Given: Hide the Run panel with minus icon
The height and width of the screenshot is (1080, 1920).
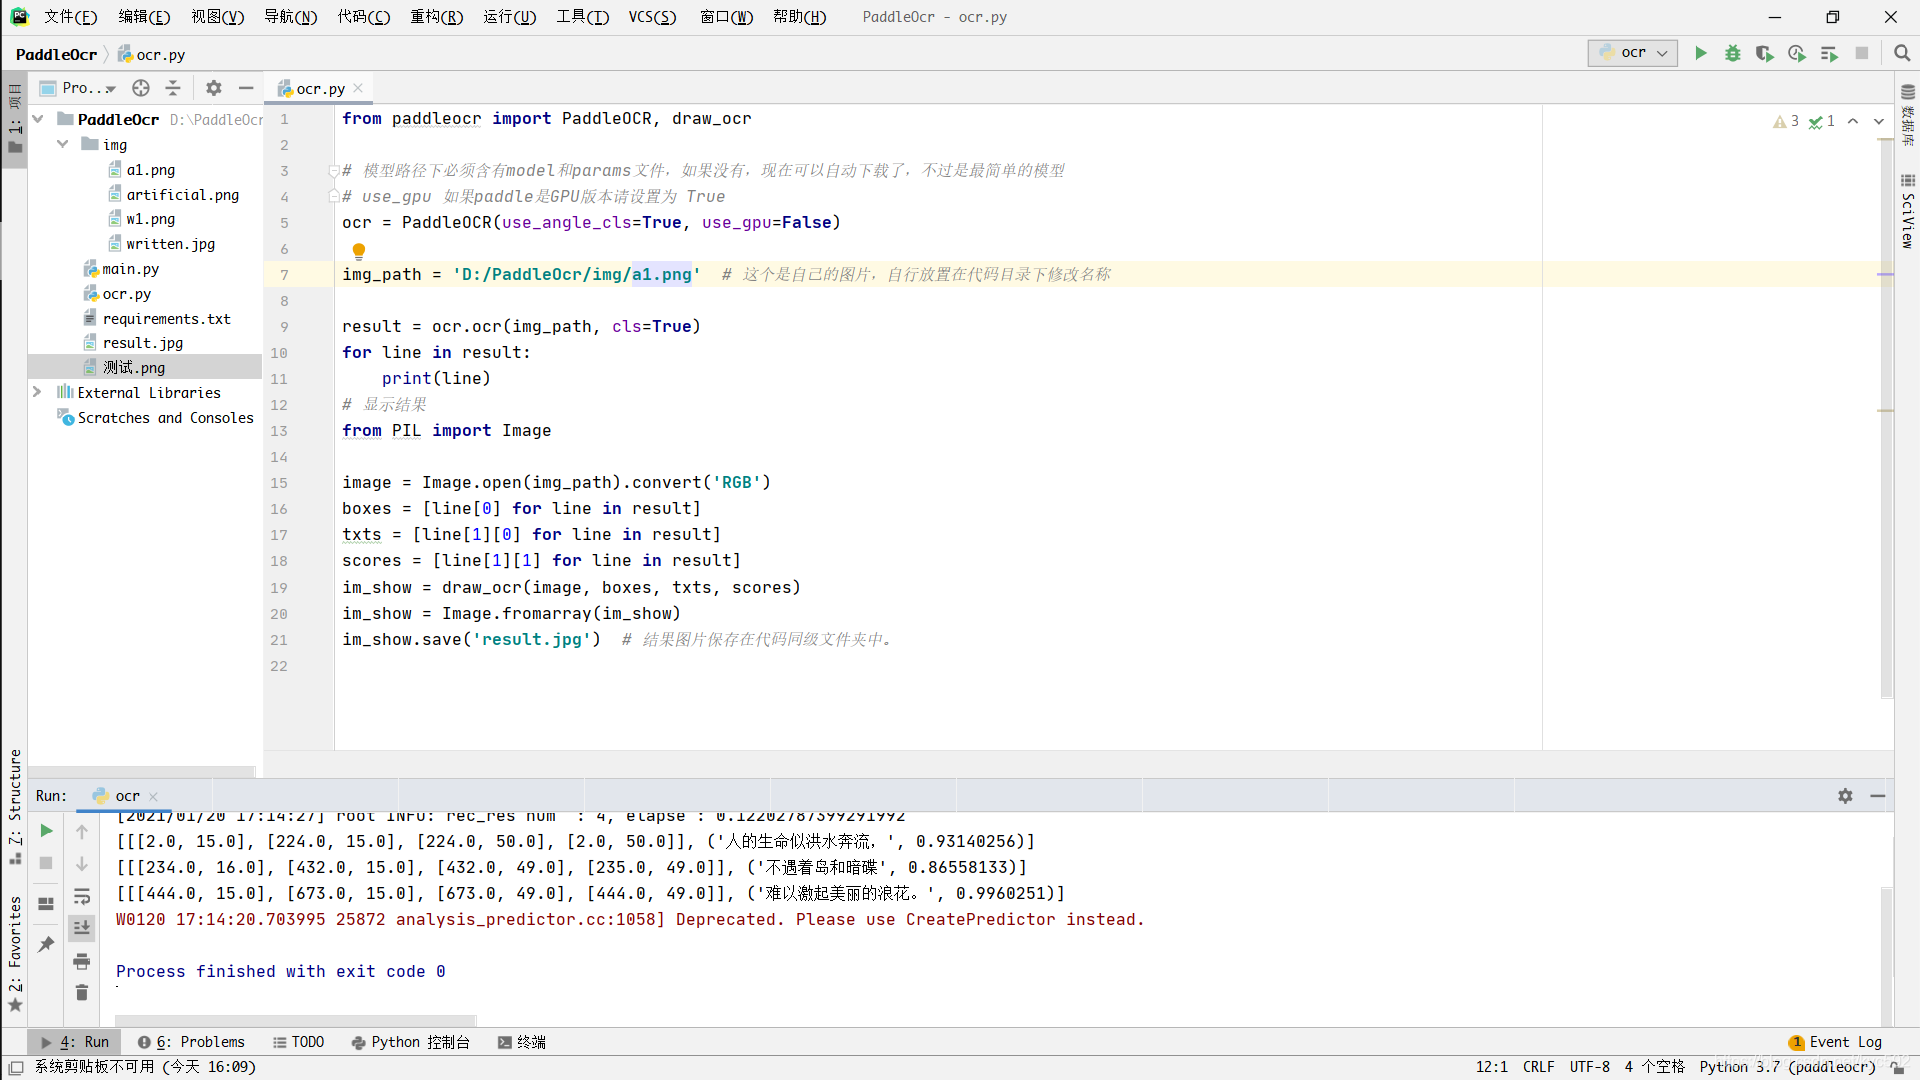Looking at the screenshot, I should click(1877, 795).
